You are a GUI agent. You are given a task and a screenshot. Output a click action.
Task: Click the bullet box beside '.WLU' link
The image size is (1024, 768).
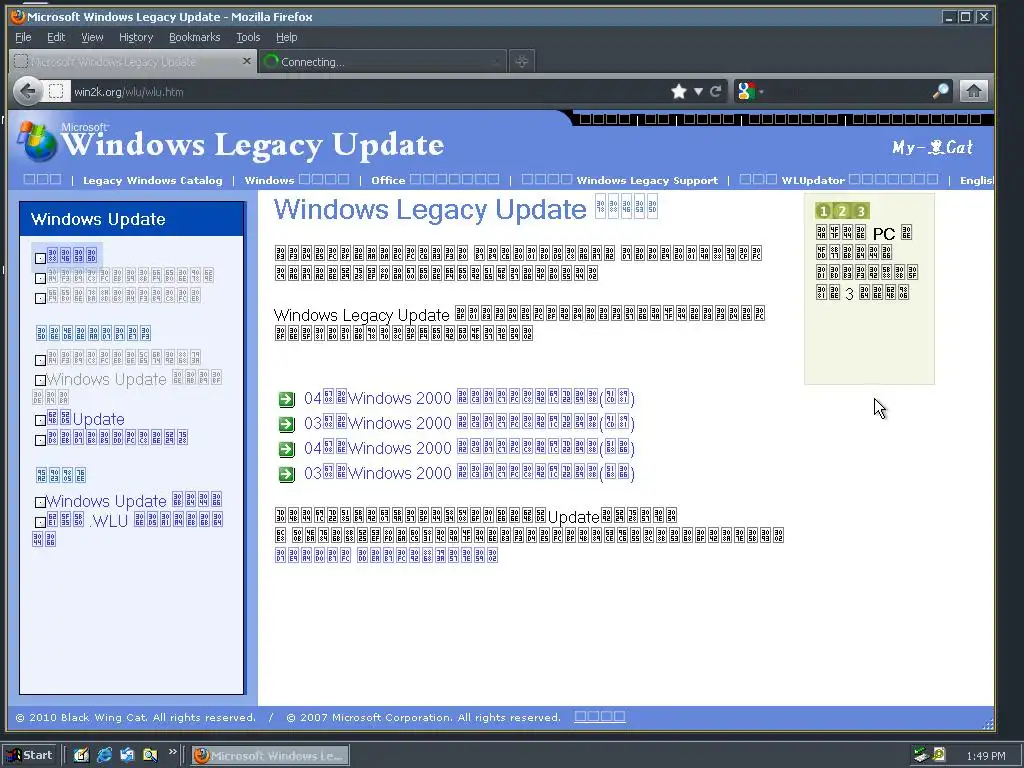[x=40, y=522]
